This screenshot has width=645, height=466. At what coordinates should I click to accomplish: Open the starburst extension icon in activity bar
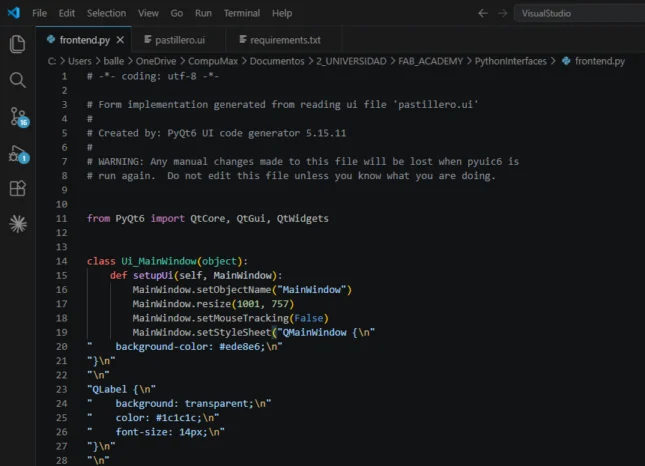(18, 224)
